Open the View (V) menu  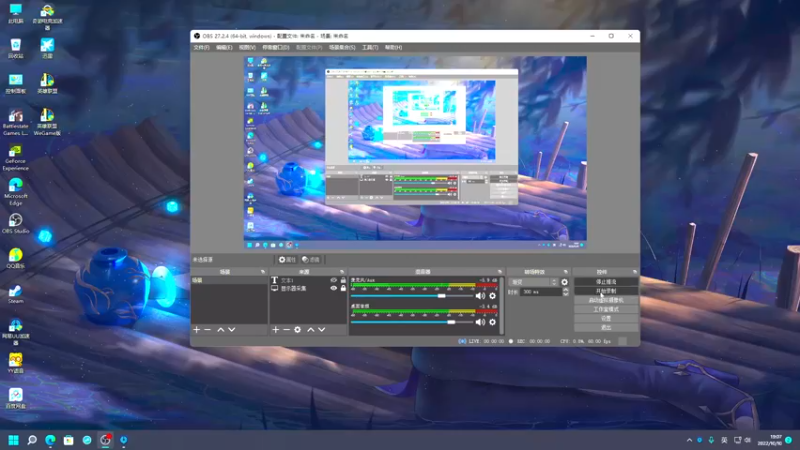(247, 47)
